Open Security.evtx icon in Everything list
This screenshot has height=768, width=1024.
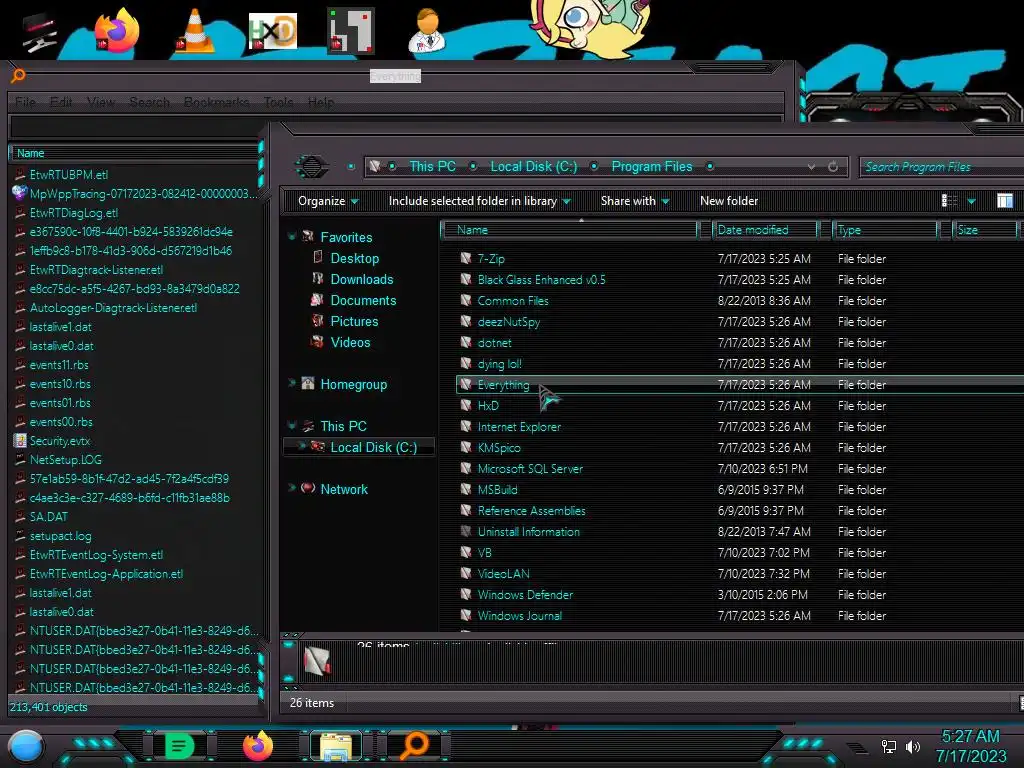[x=20, y=441]
